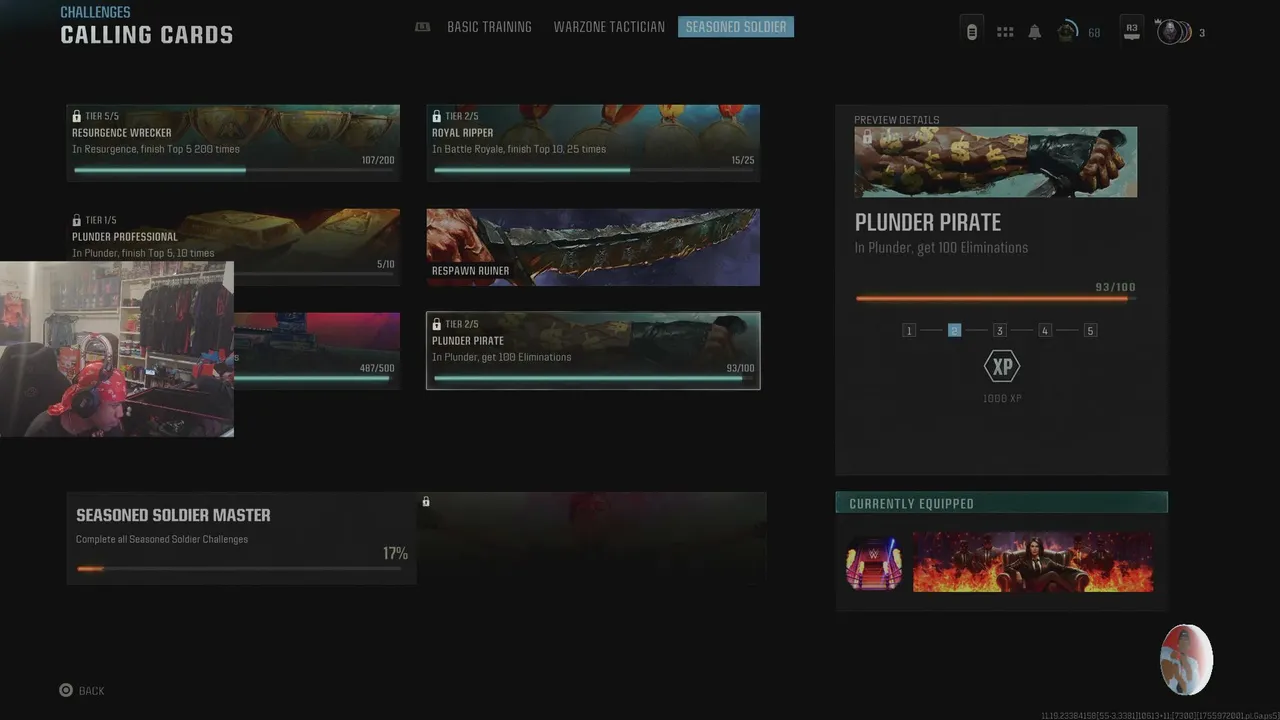Open notifications bell icon
The height and width of the screenshot is (720, 1280).
pos(1035,32)
